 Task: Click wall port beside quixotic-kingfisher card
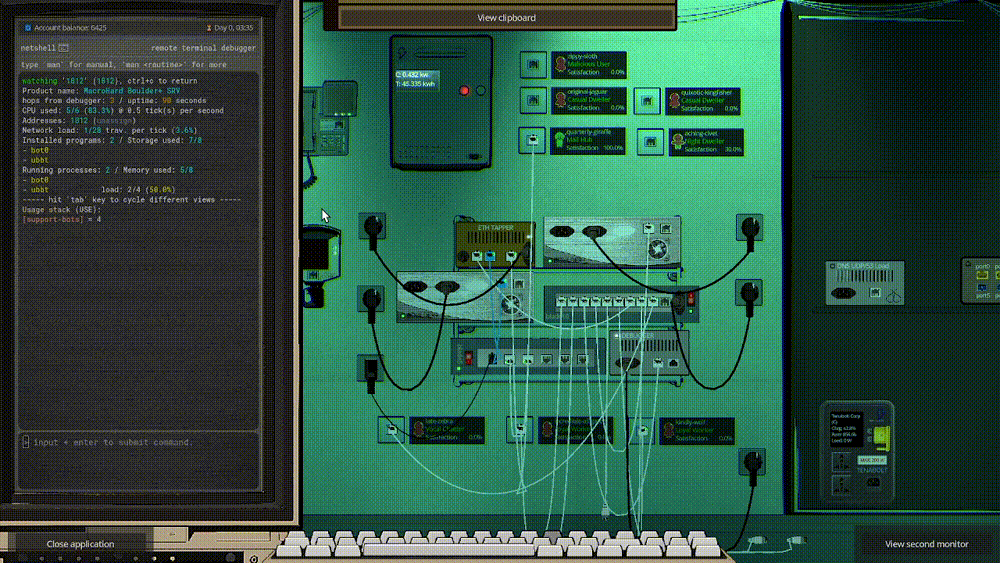coord(647,101)
